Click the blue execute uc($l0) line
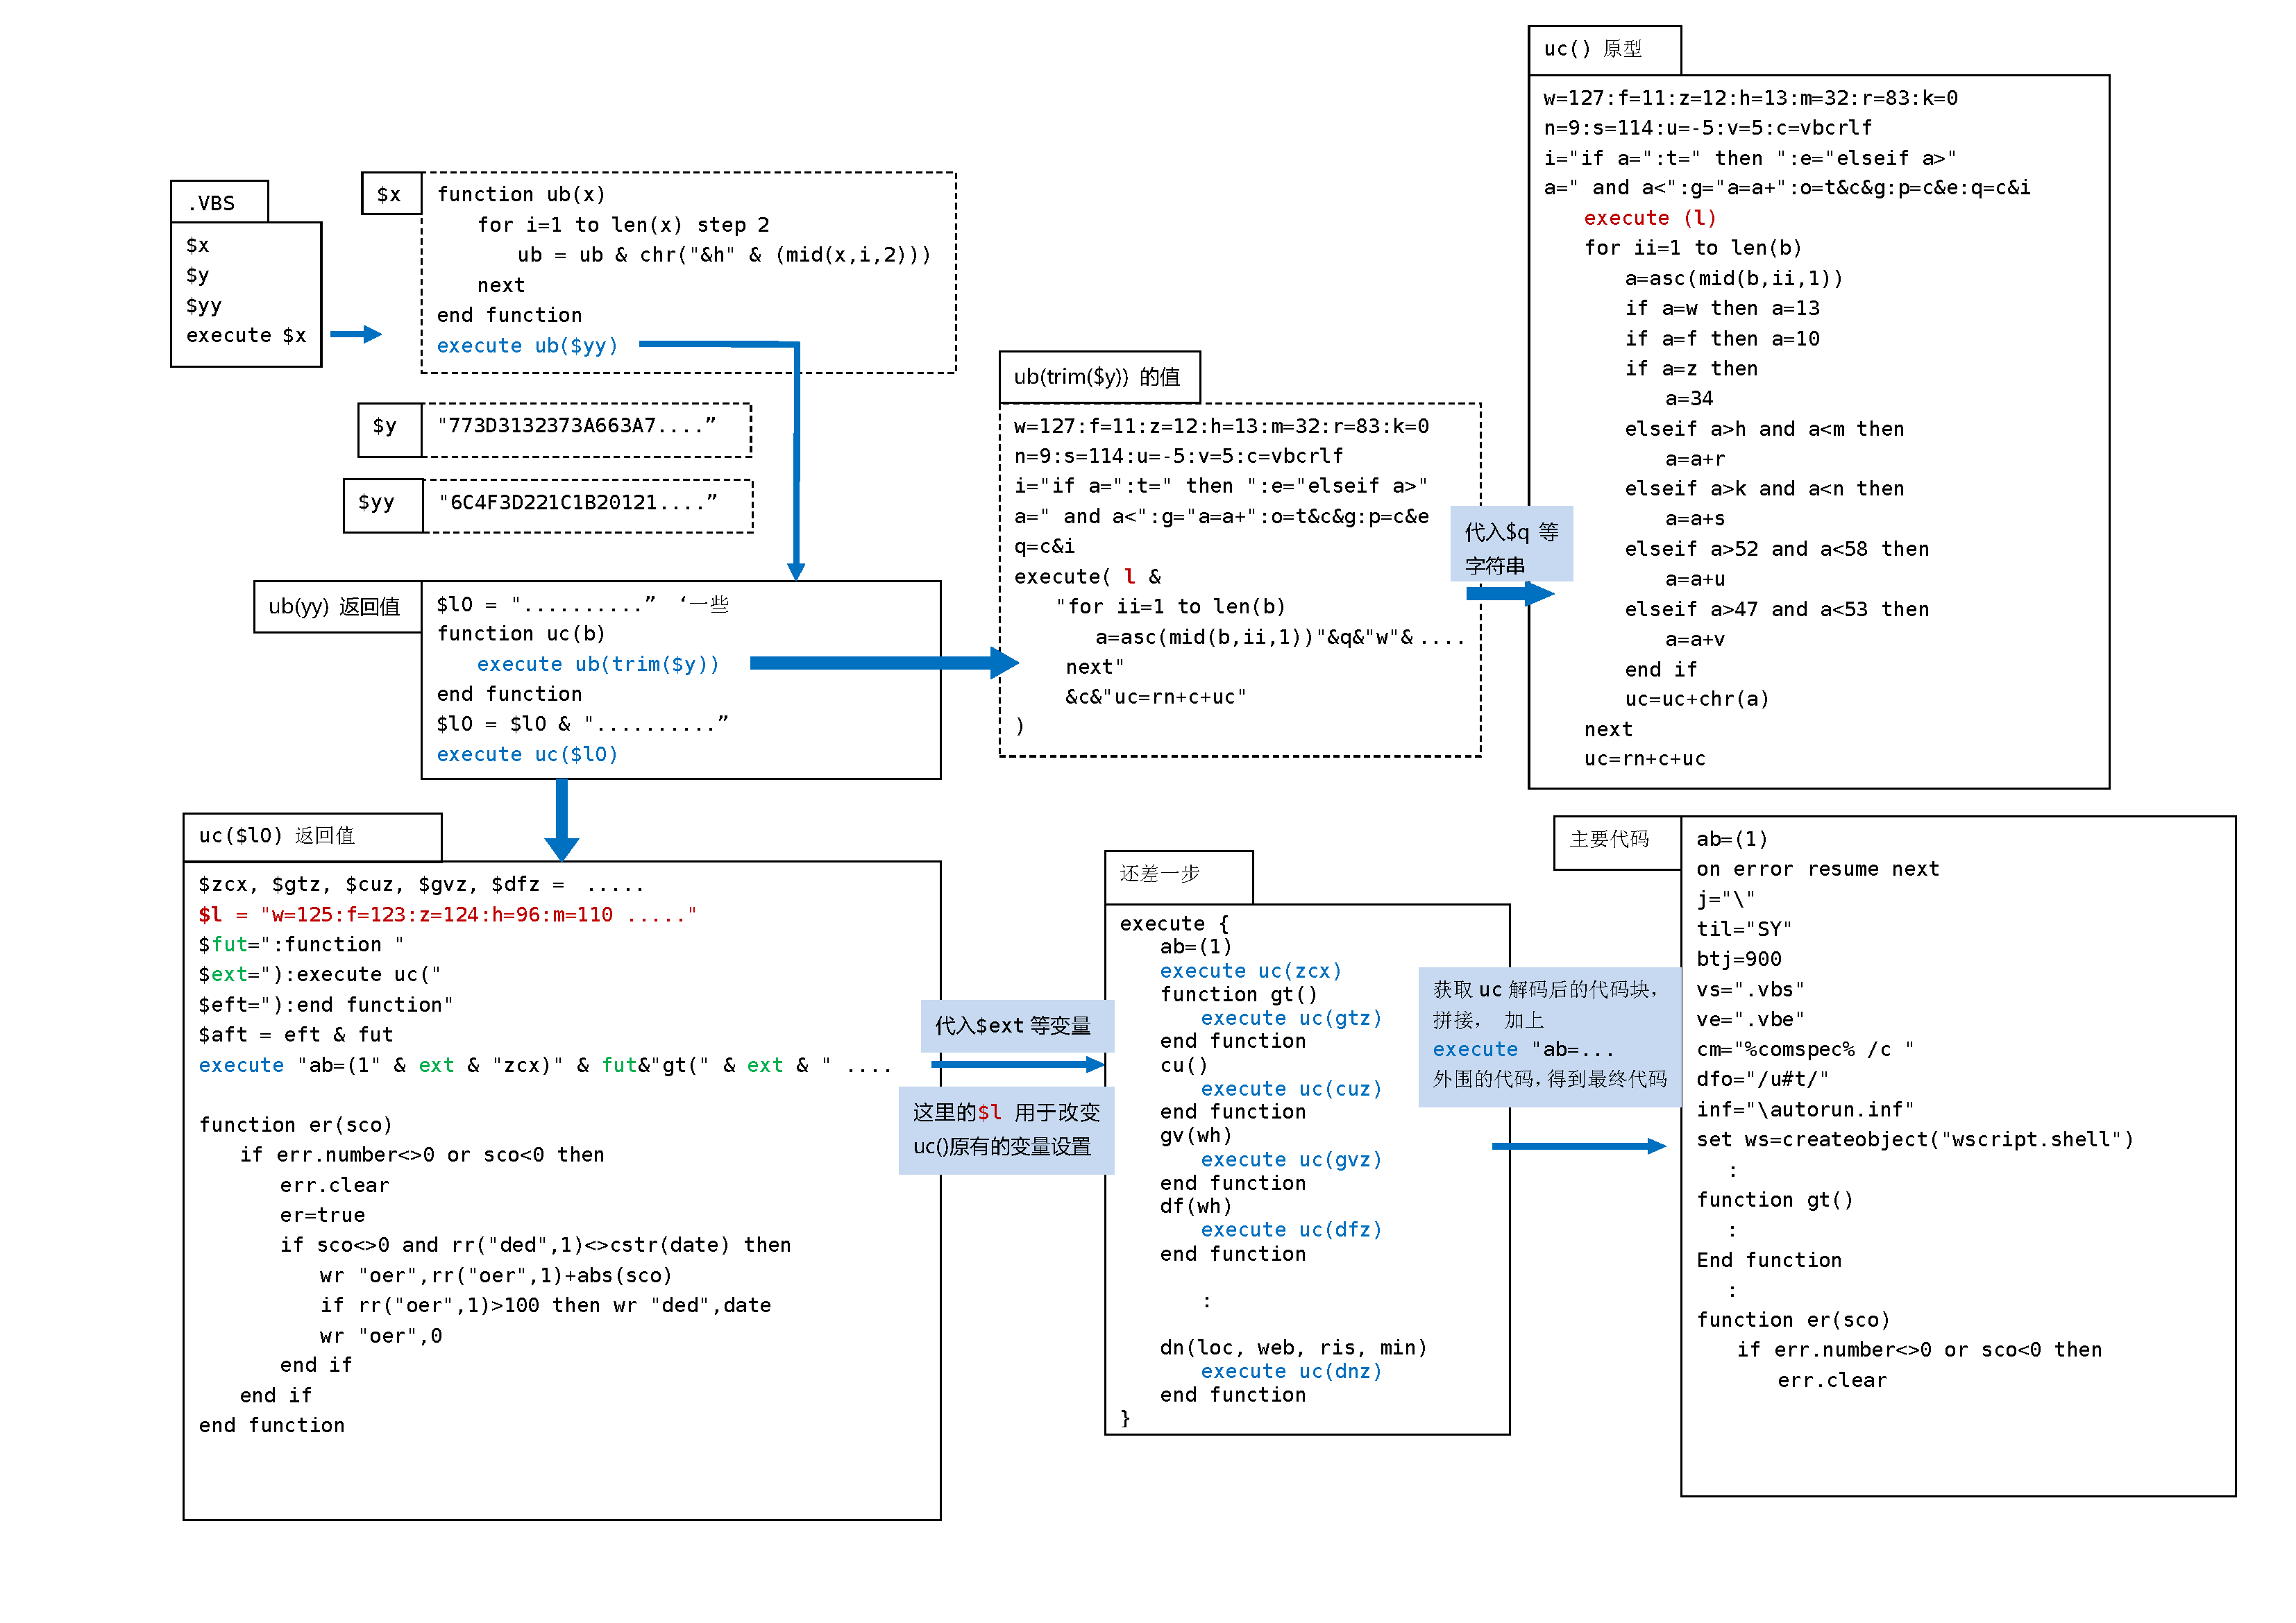 pos(527,755)
